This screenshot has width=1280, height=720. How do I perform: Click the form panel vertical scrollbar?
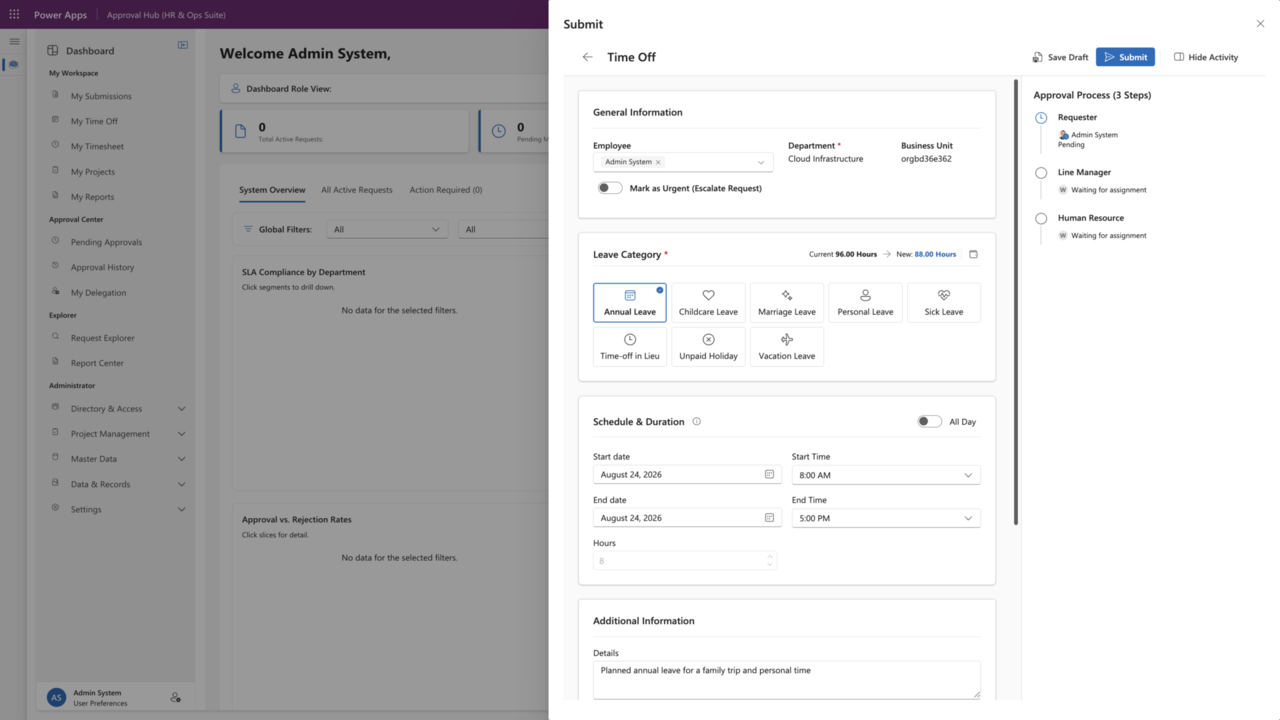click(x=1016, y=302)
